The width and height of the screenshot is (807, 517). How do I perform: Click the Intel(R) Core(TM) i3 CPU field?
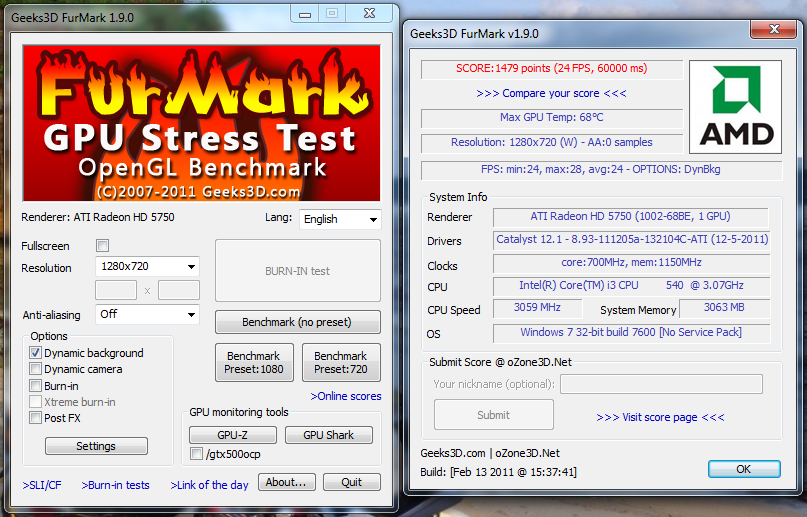[631, 286]
